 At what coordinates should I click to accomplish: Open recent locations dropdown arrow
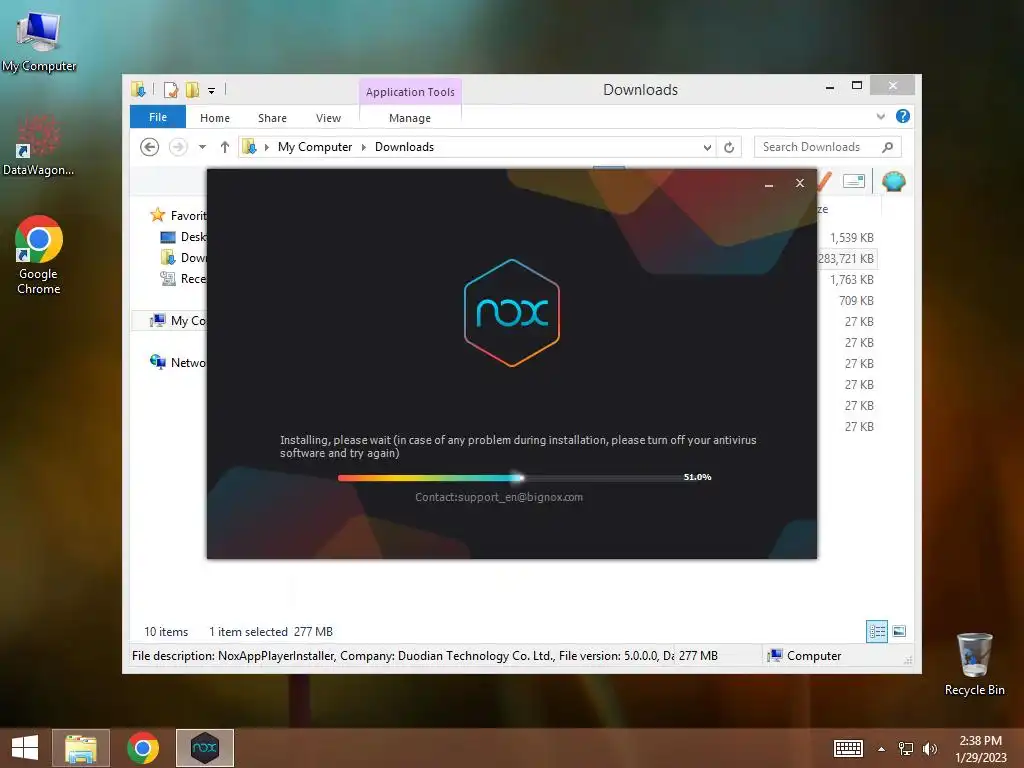[202, 147]
